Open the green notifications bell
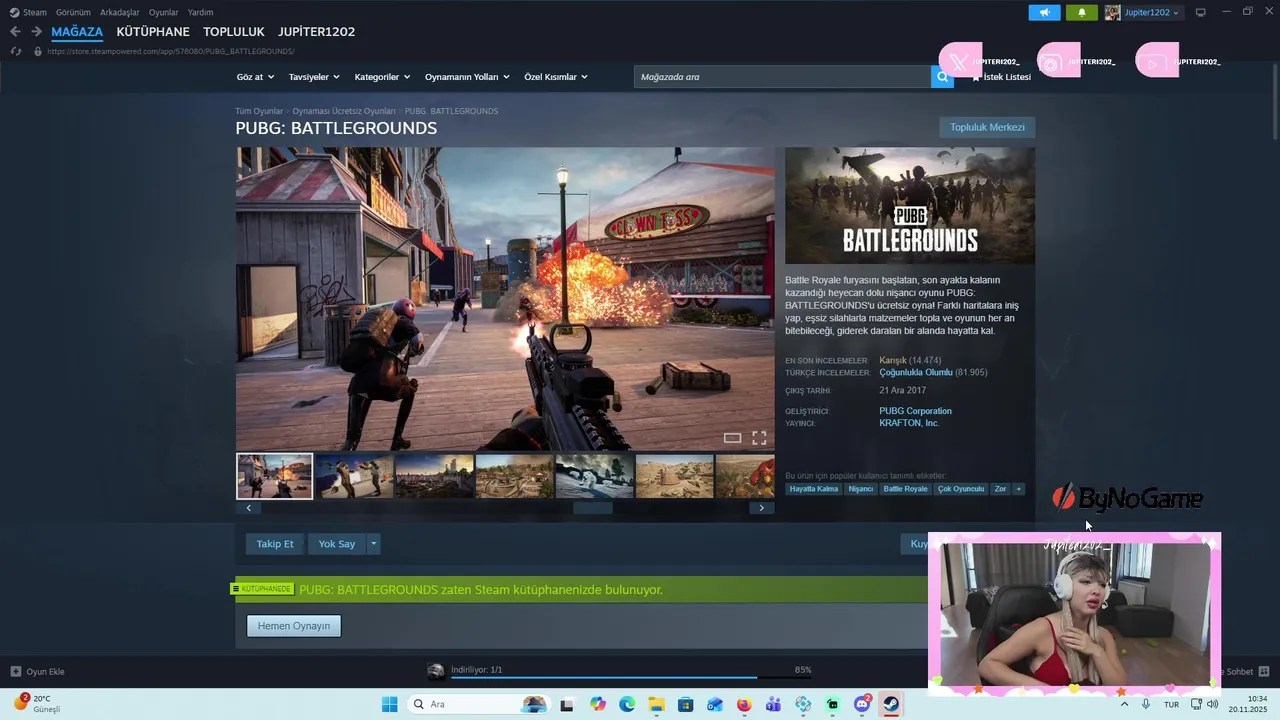1280x720 pixels. point(1081,12)
